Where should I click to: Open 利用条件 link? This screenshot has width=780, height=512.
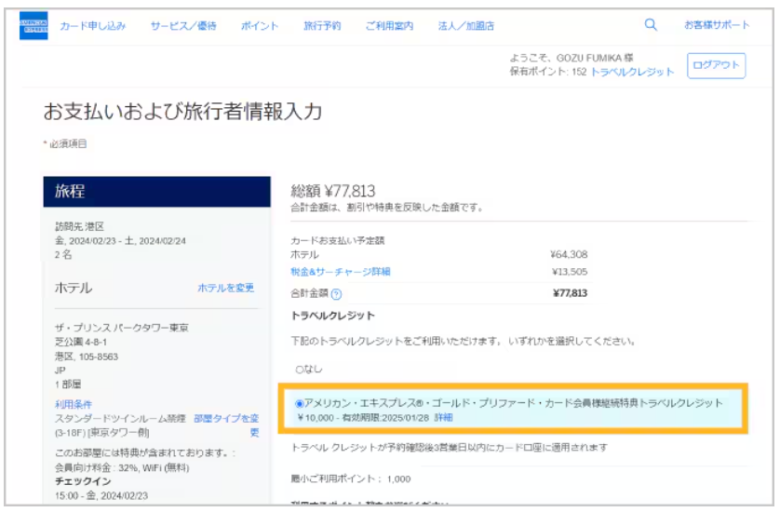(74, 404)
